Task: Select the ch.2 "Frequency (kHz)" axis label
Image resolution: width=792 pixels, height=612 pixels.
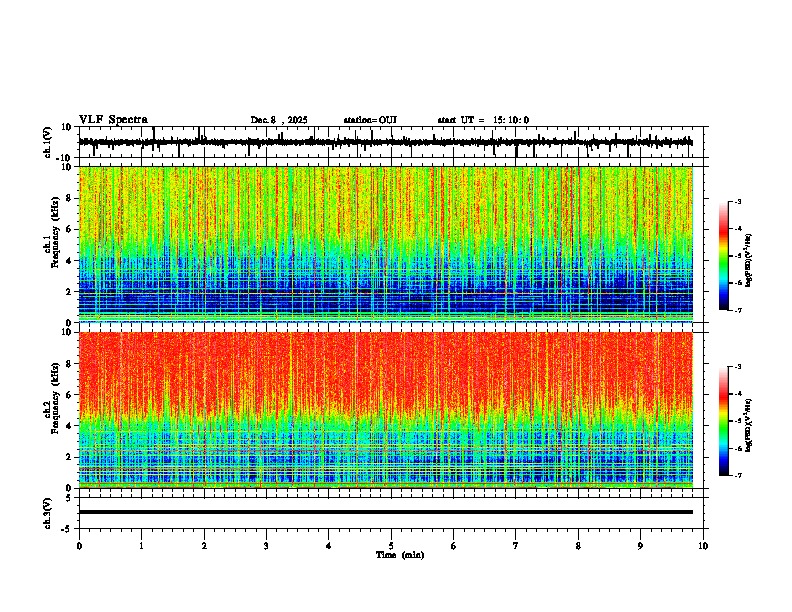Action: tap(56, 398)
